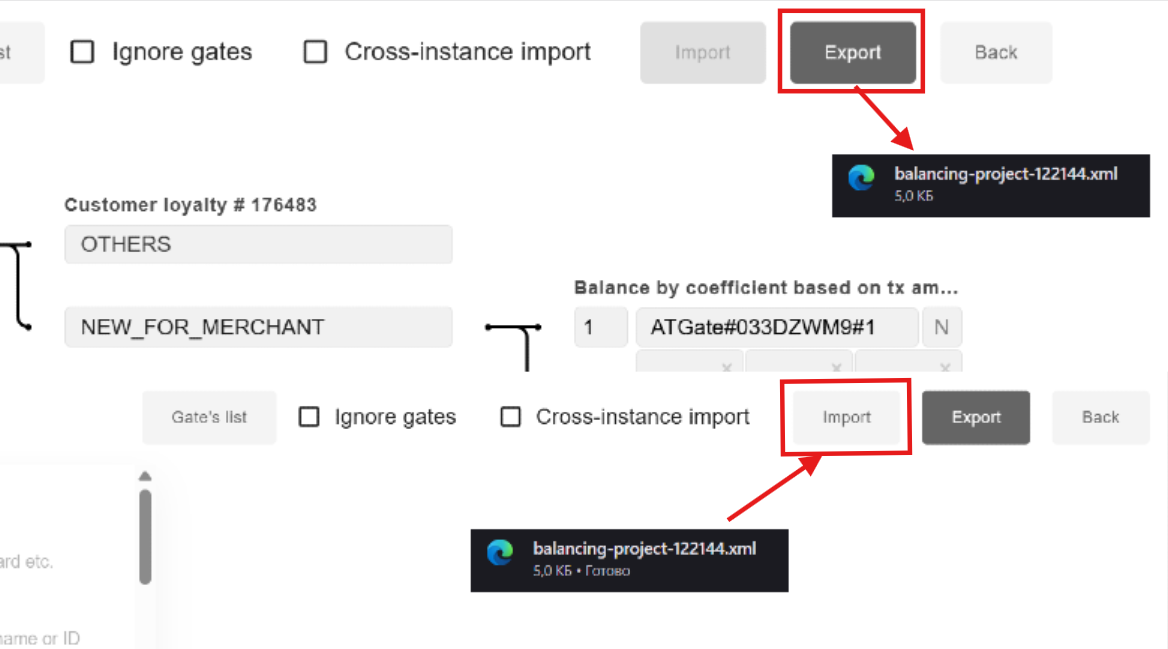Click the scrollbar up arrow in the list panel
1168x649 pixels.
pos(145,477)
